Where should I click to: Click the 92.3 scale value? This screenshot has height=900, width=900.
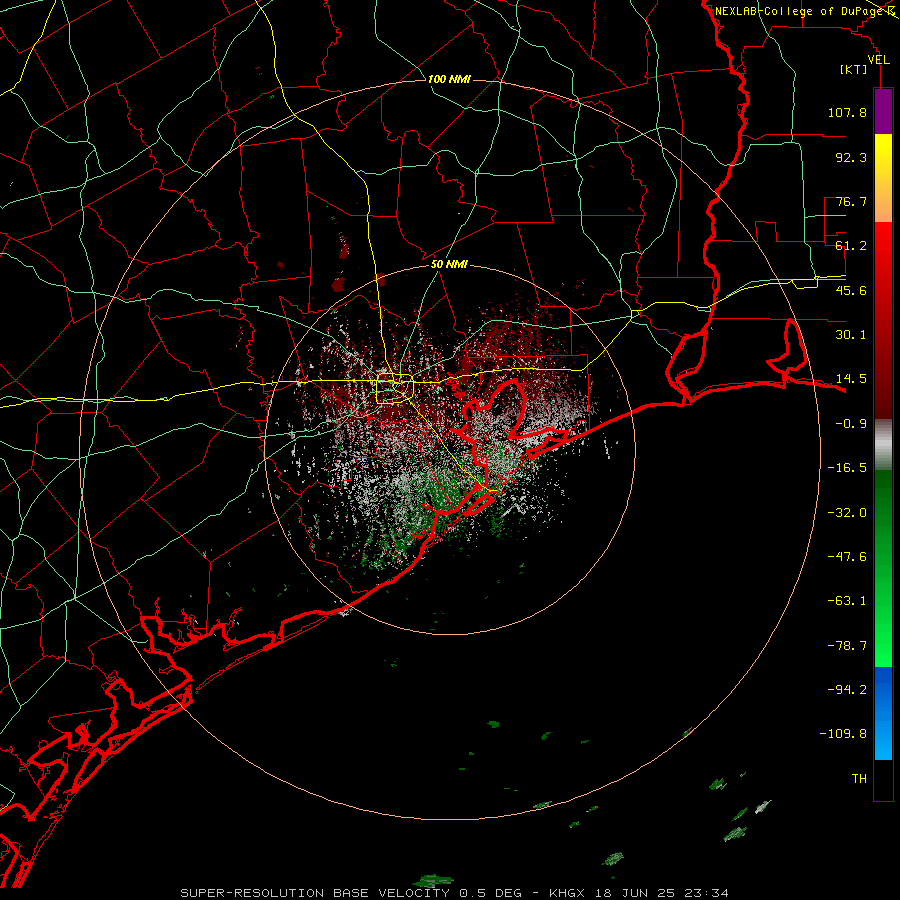[851, 157]
